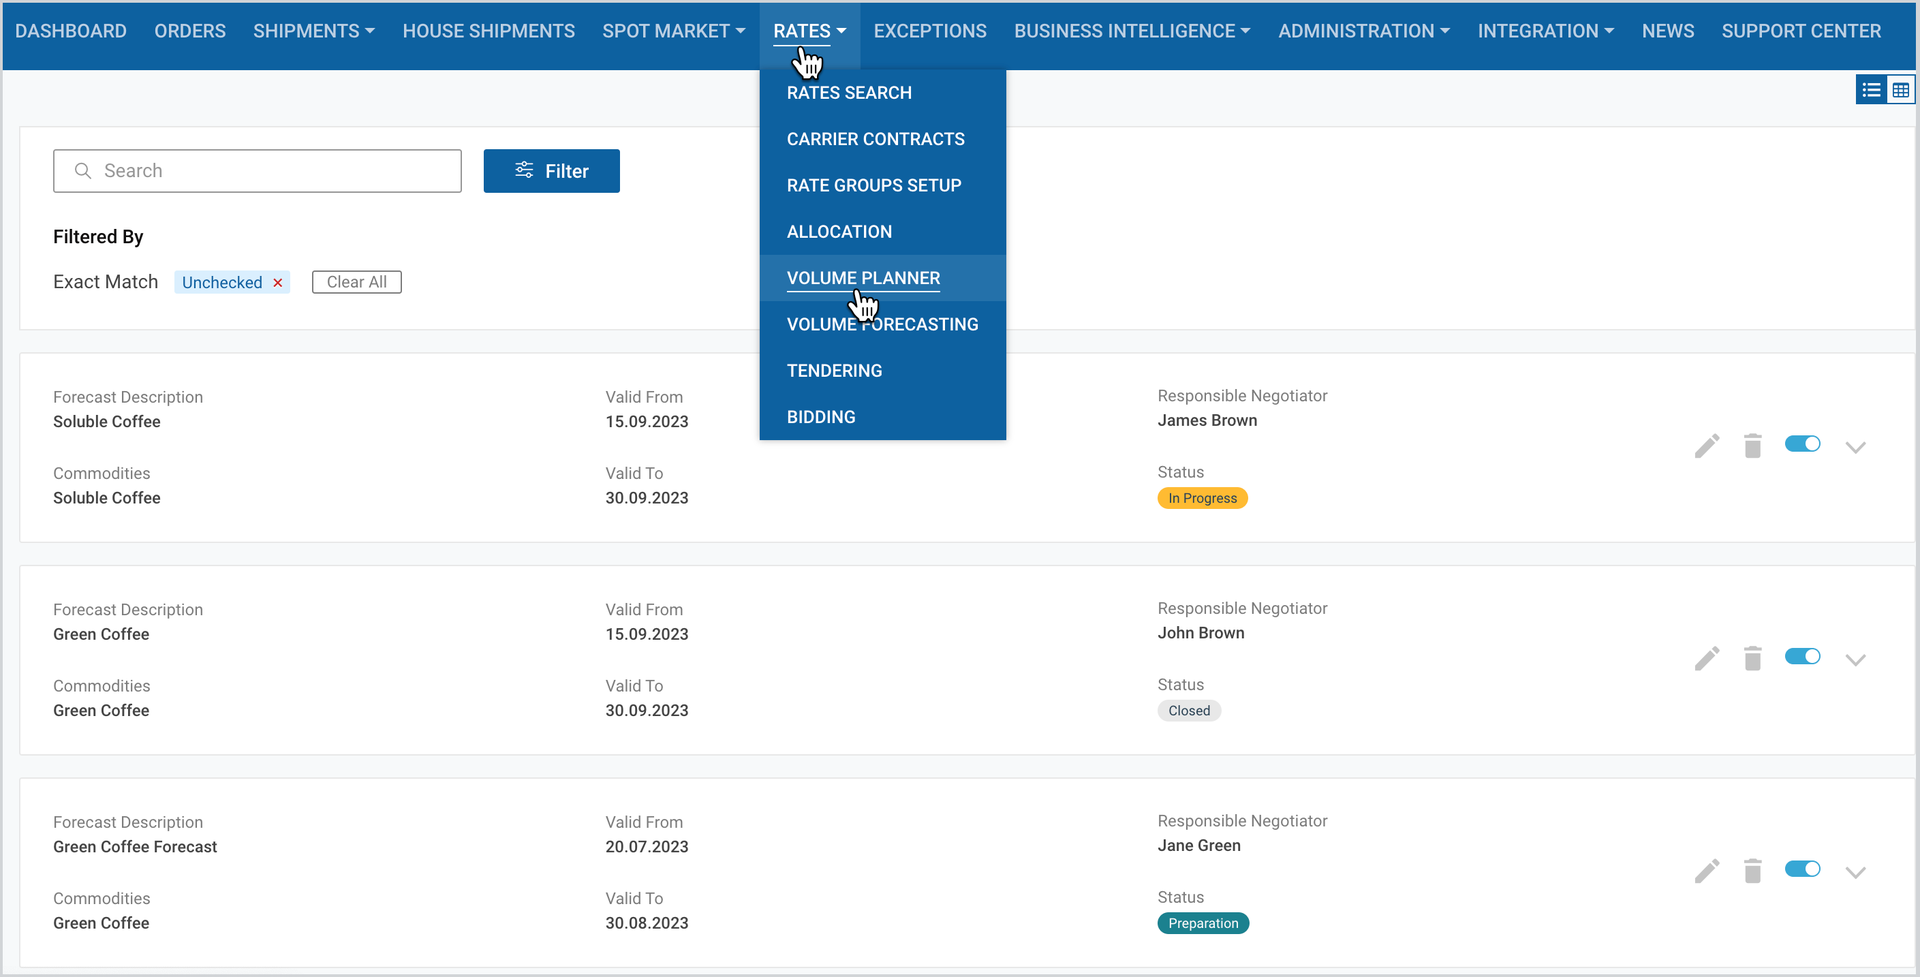Click the Filter button
The width and height of the screenshot is (1920, 977).
point(552,171)
